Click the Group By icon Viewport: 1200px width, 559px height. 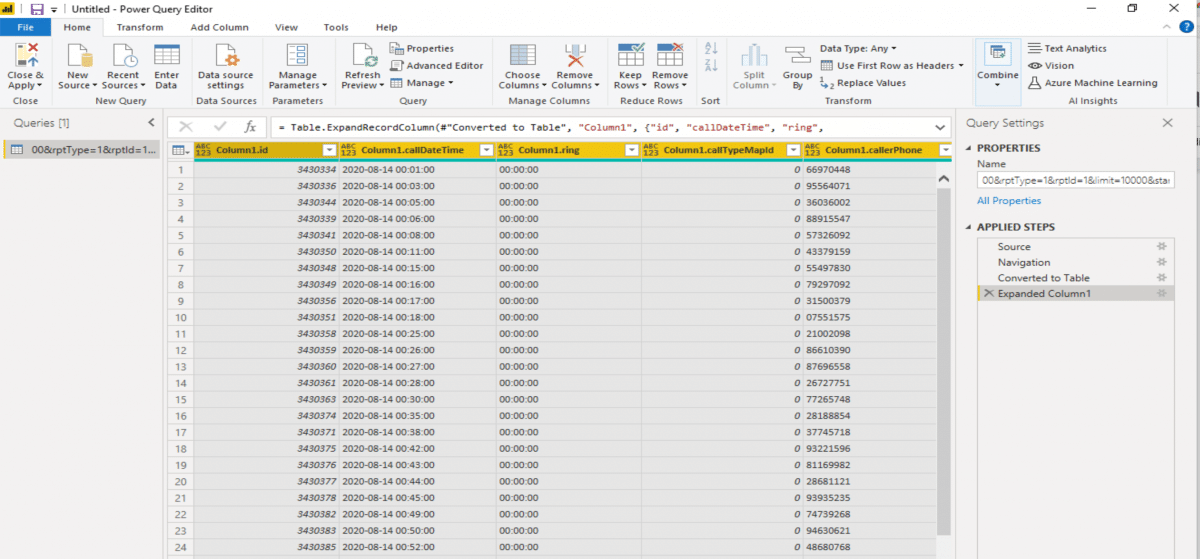click(x=797, y=56)
